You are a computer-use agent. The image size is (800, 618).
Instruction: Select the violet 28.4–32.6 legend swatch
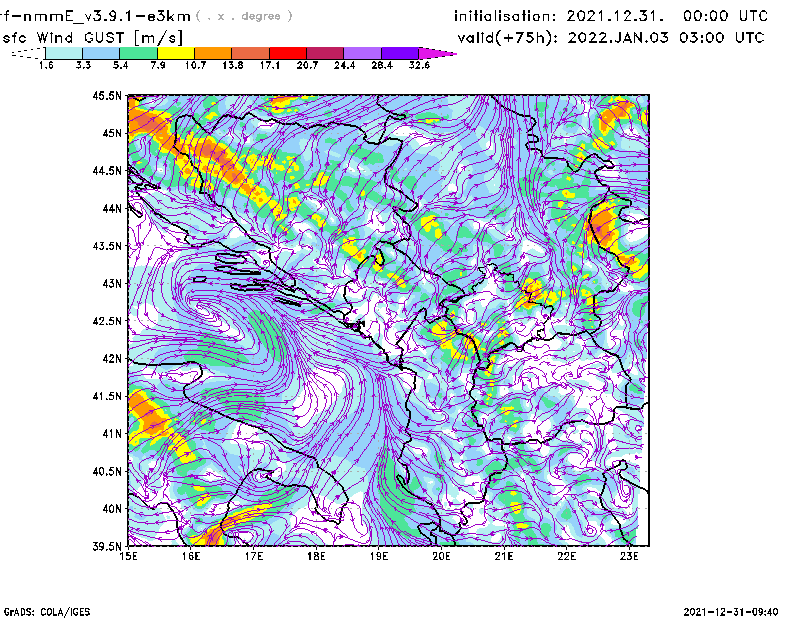(x=399, y=53)
